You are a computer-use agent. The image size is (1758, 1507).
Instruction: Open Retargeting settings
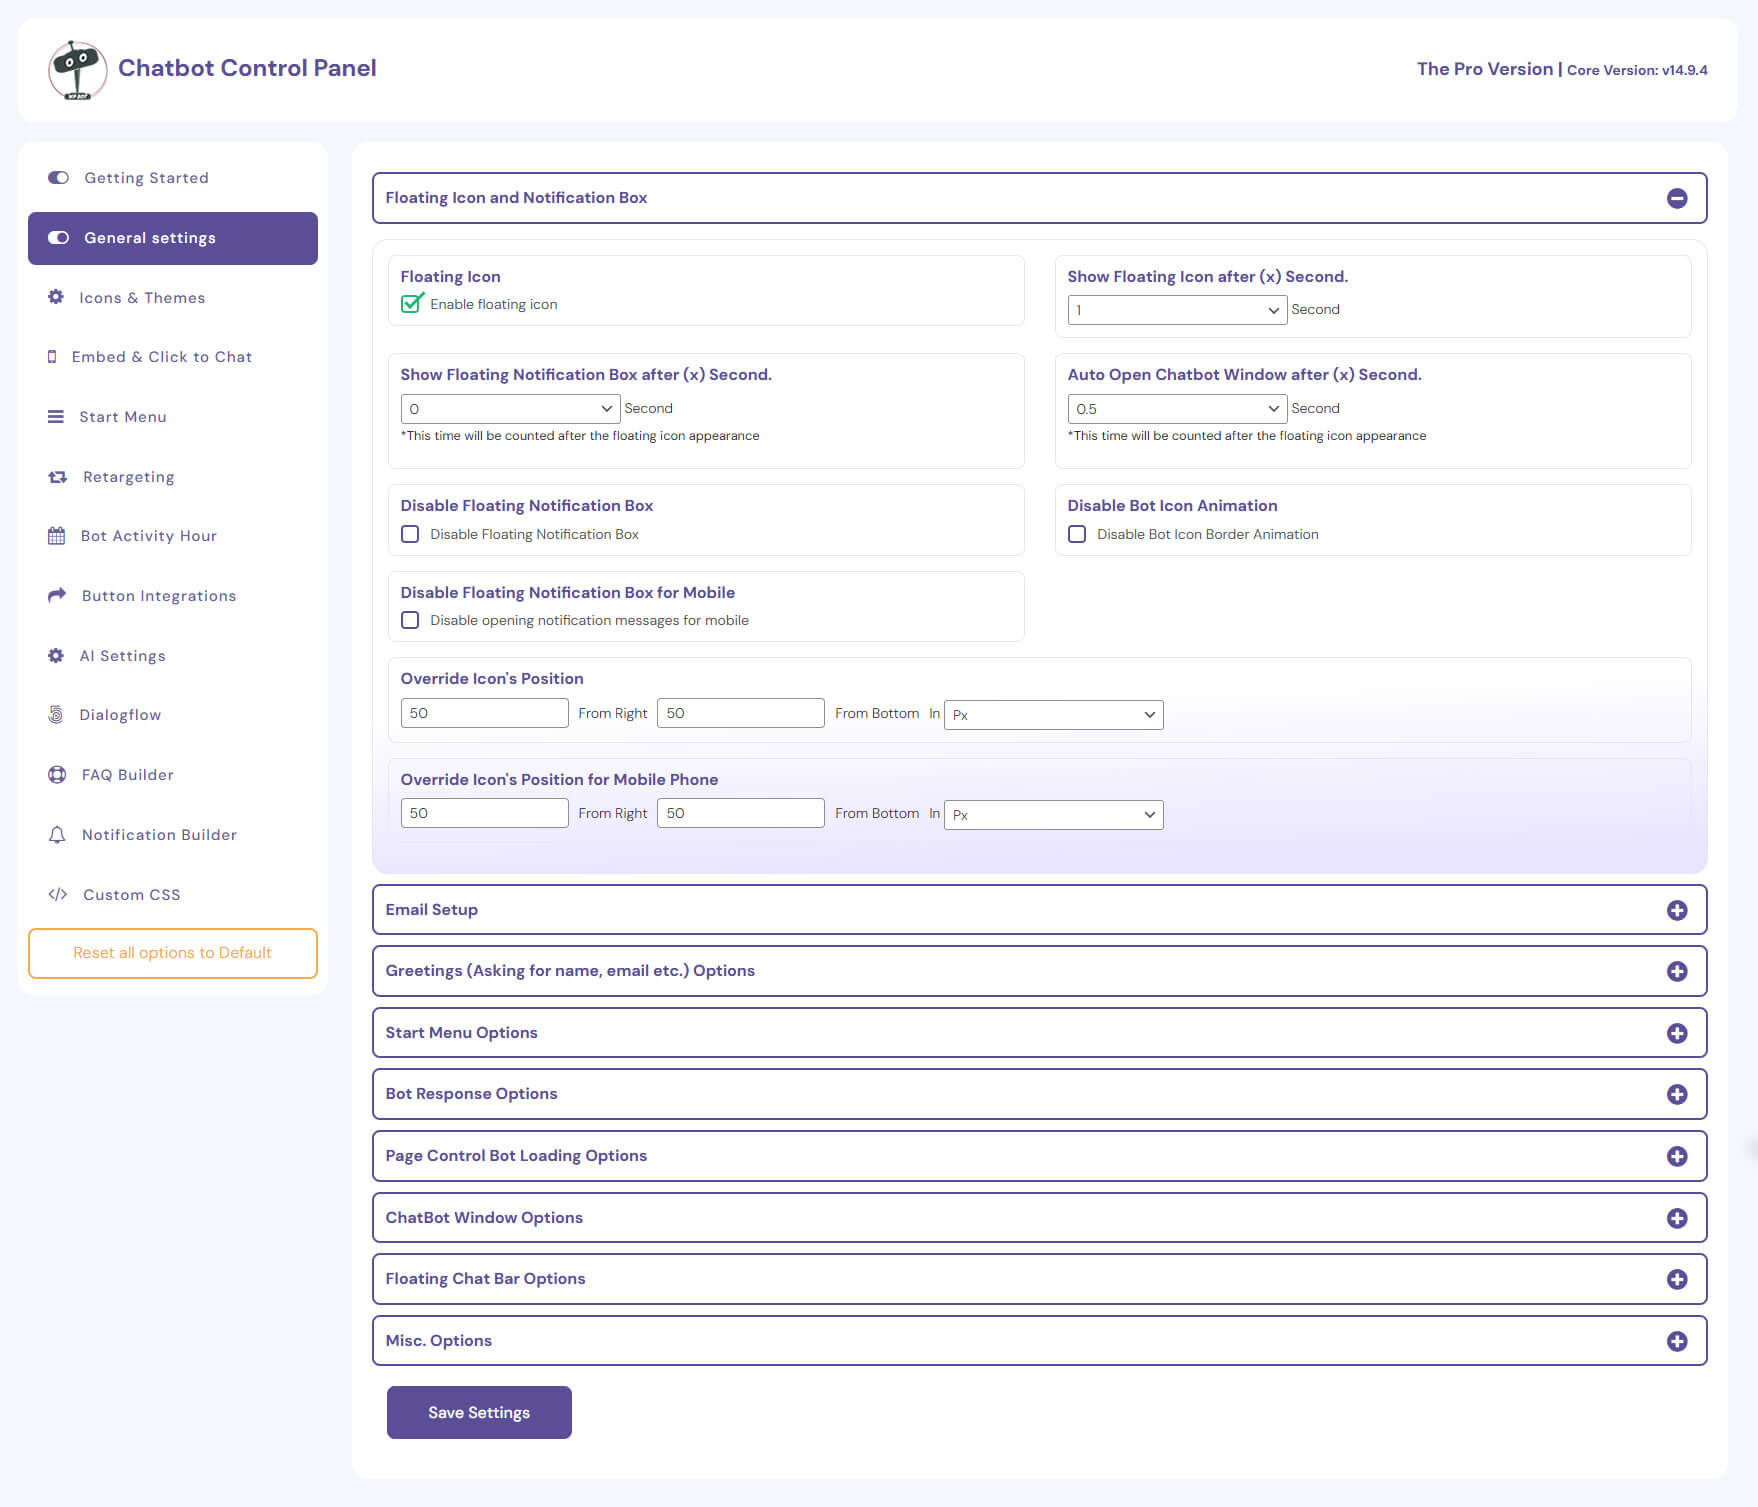pos(173,477)
